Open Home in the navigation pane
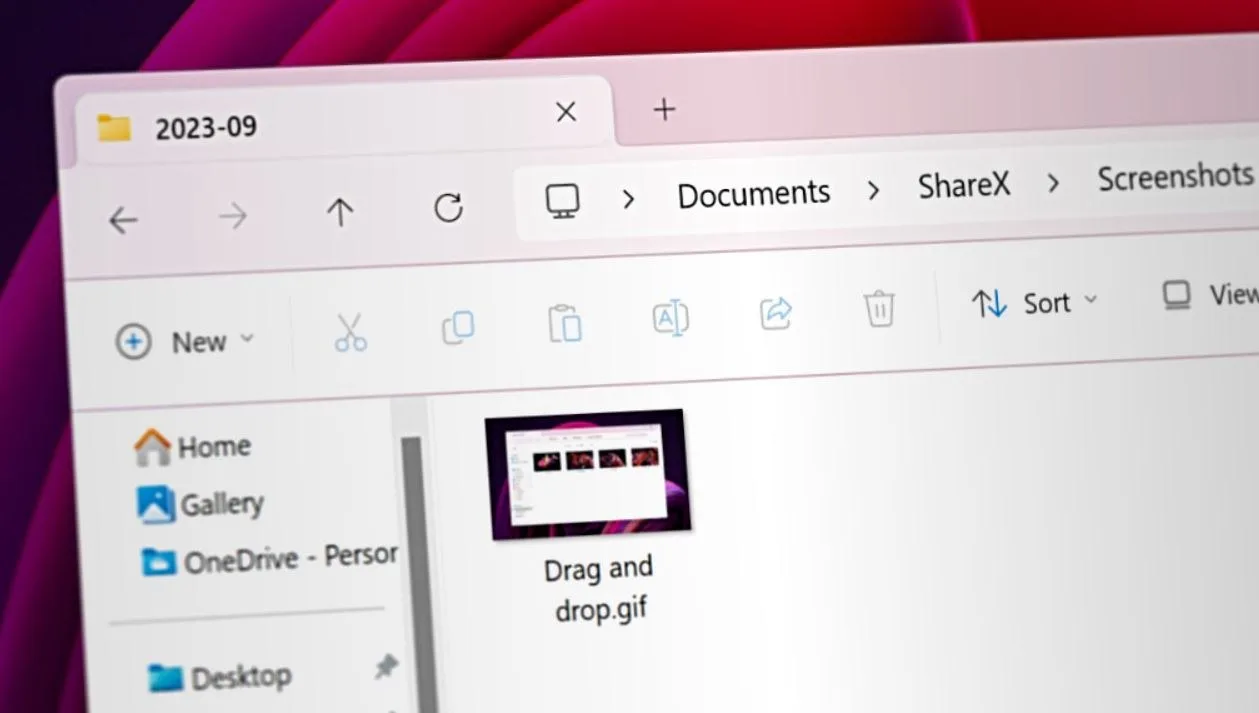This screenshot has height=713, width=1259. [193, 446]
